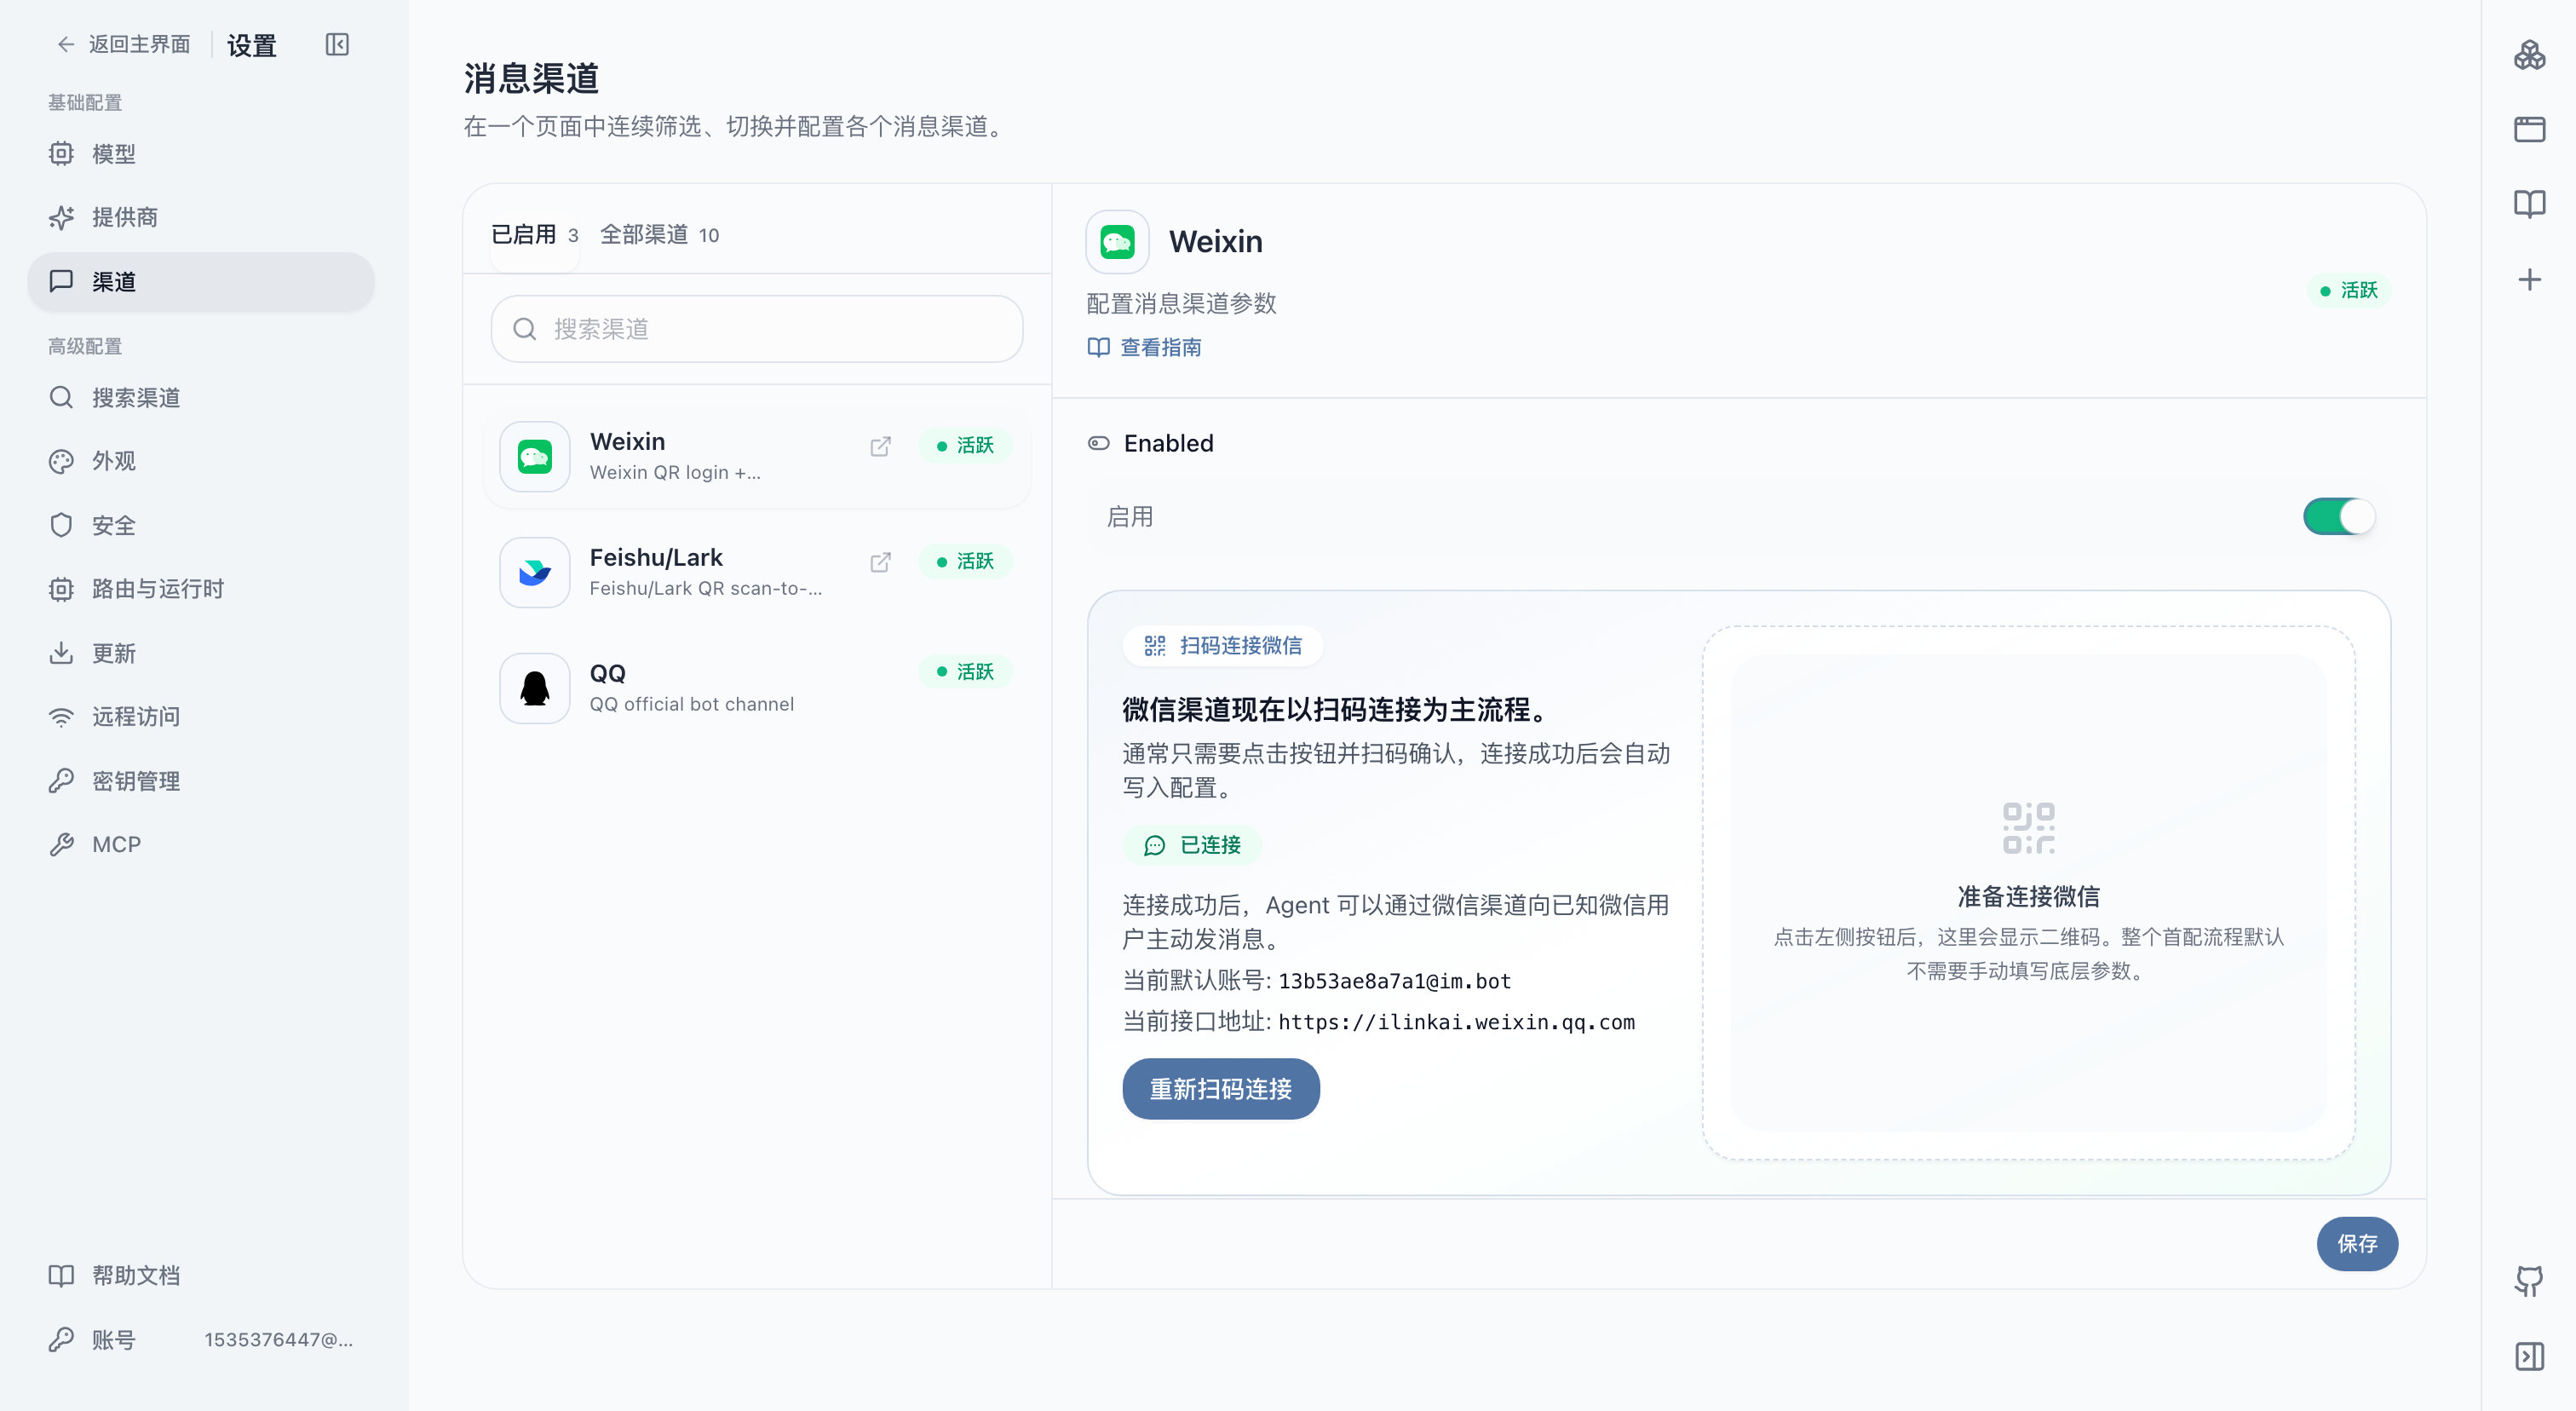This screenshot has width=2576, height=1411.
Task: Click the QR code placeholder icon
Action: coord(2029,828)
